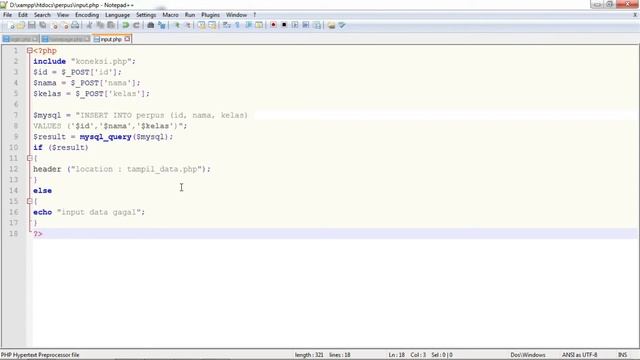Start macro recording with the red Record icon

point(273,25)
